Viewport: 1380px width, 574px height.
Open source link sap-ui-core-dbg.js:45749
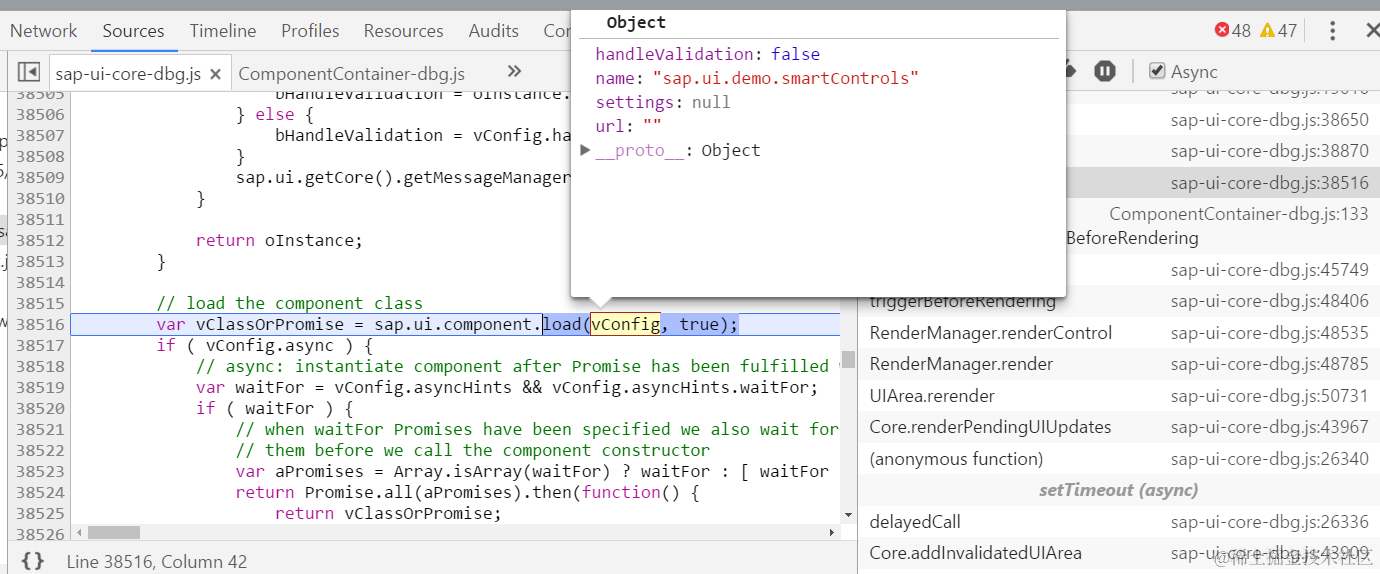[1269, 270]
